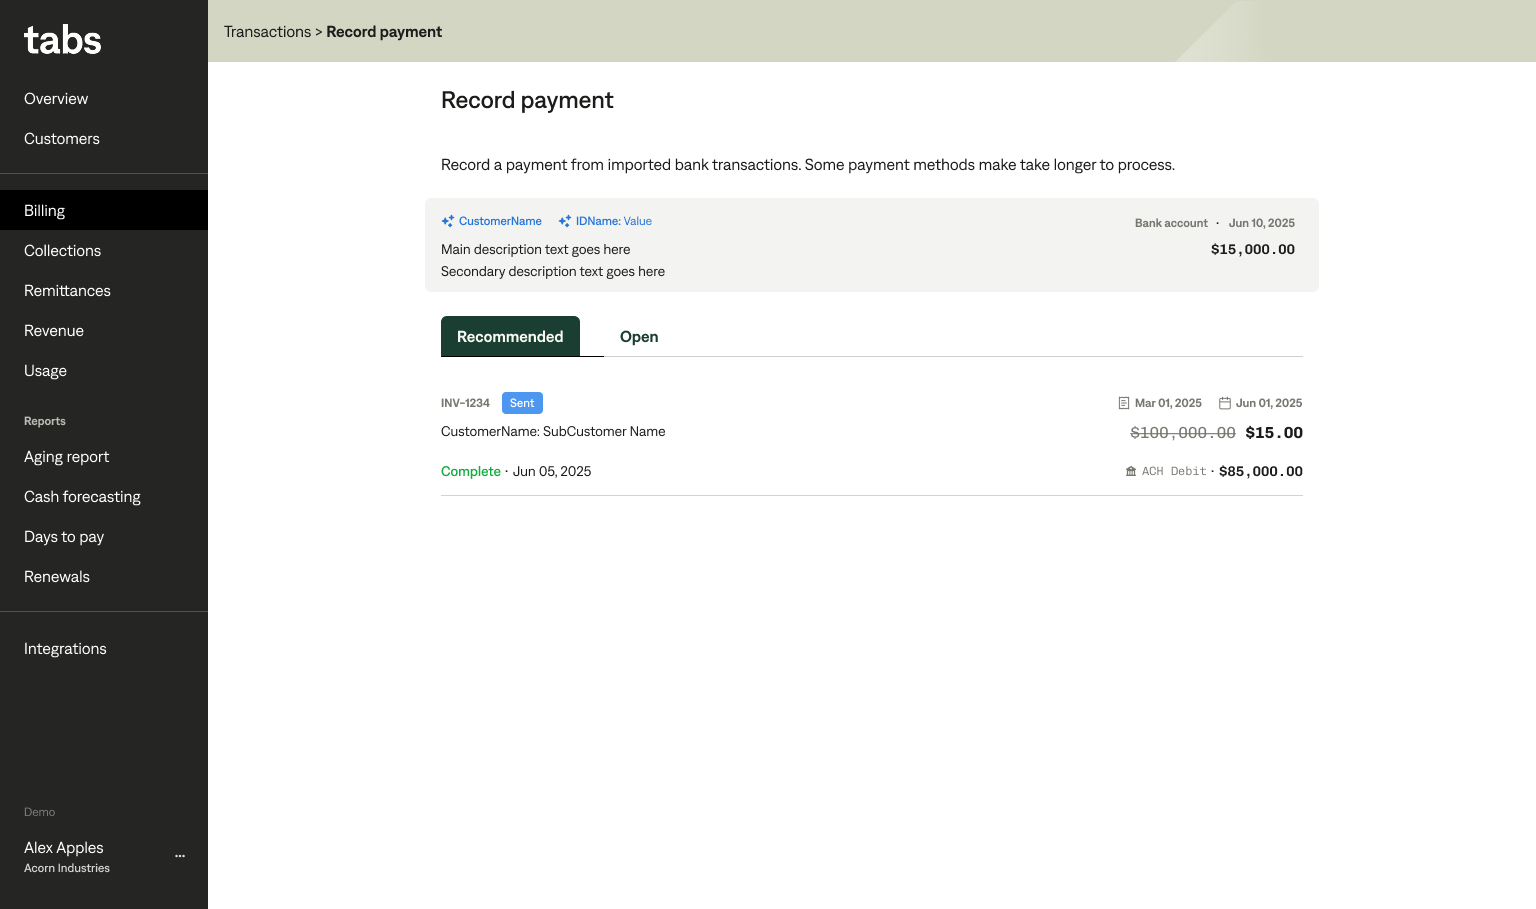This screenshot has width=1536, height=909.
Task: Click the CustomerName link in the transaction card
Action: coord(500,221)
